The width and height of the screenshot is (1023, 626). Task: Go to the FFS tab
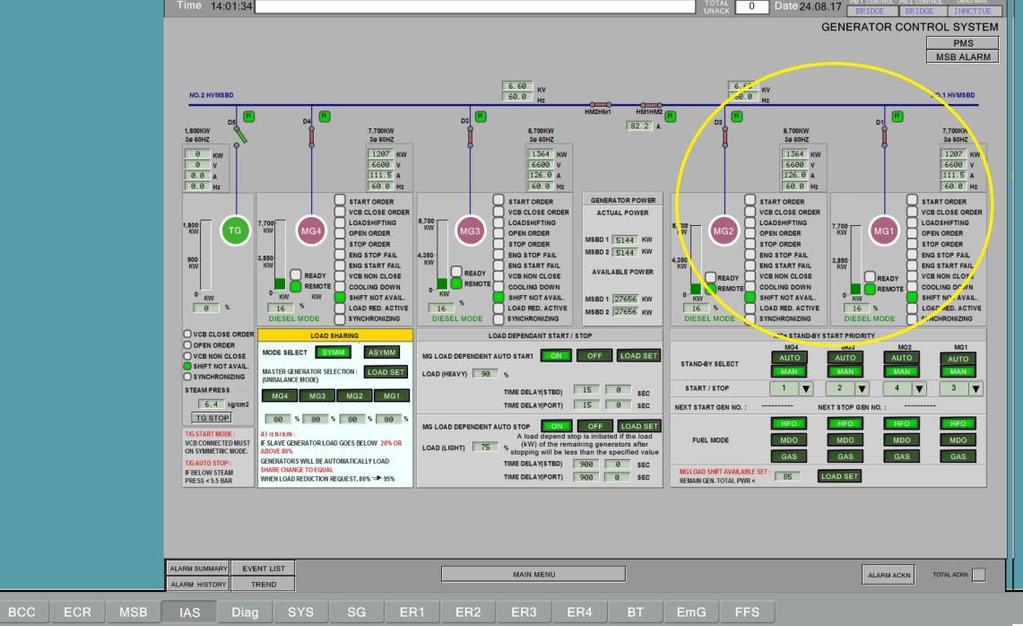(747, 612)
